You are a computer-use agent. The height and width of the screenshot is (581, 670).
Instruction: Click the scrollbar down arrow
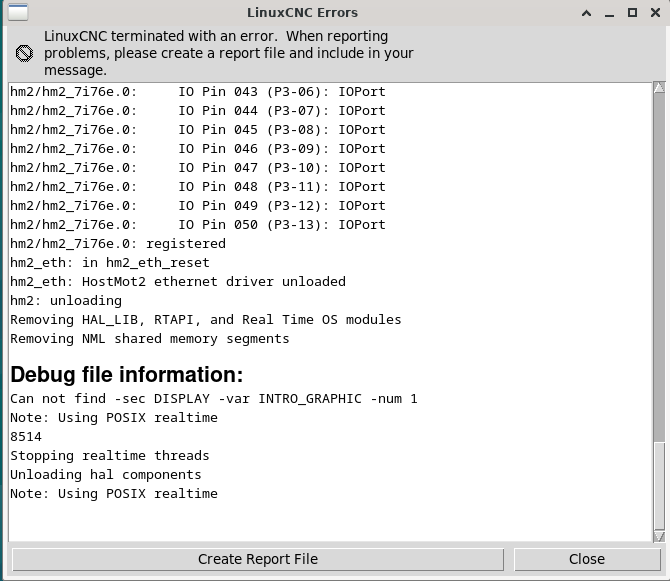click(x=659, y=537)
